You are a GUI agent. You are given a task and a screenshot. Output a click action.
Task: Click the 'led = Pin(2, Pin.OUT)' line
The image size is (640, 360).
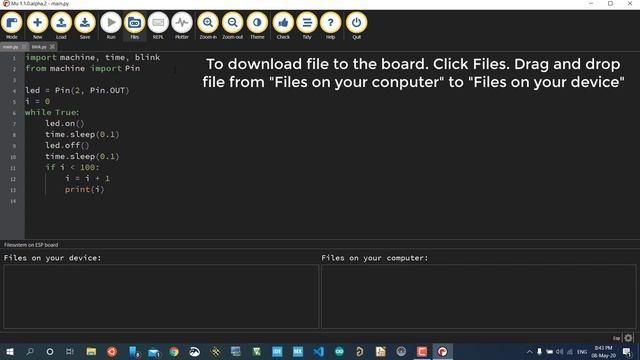(77, 90)
